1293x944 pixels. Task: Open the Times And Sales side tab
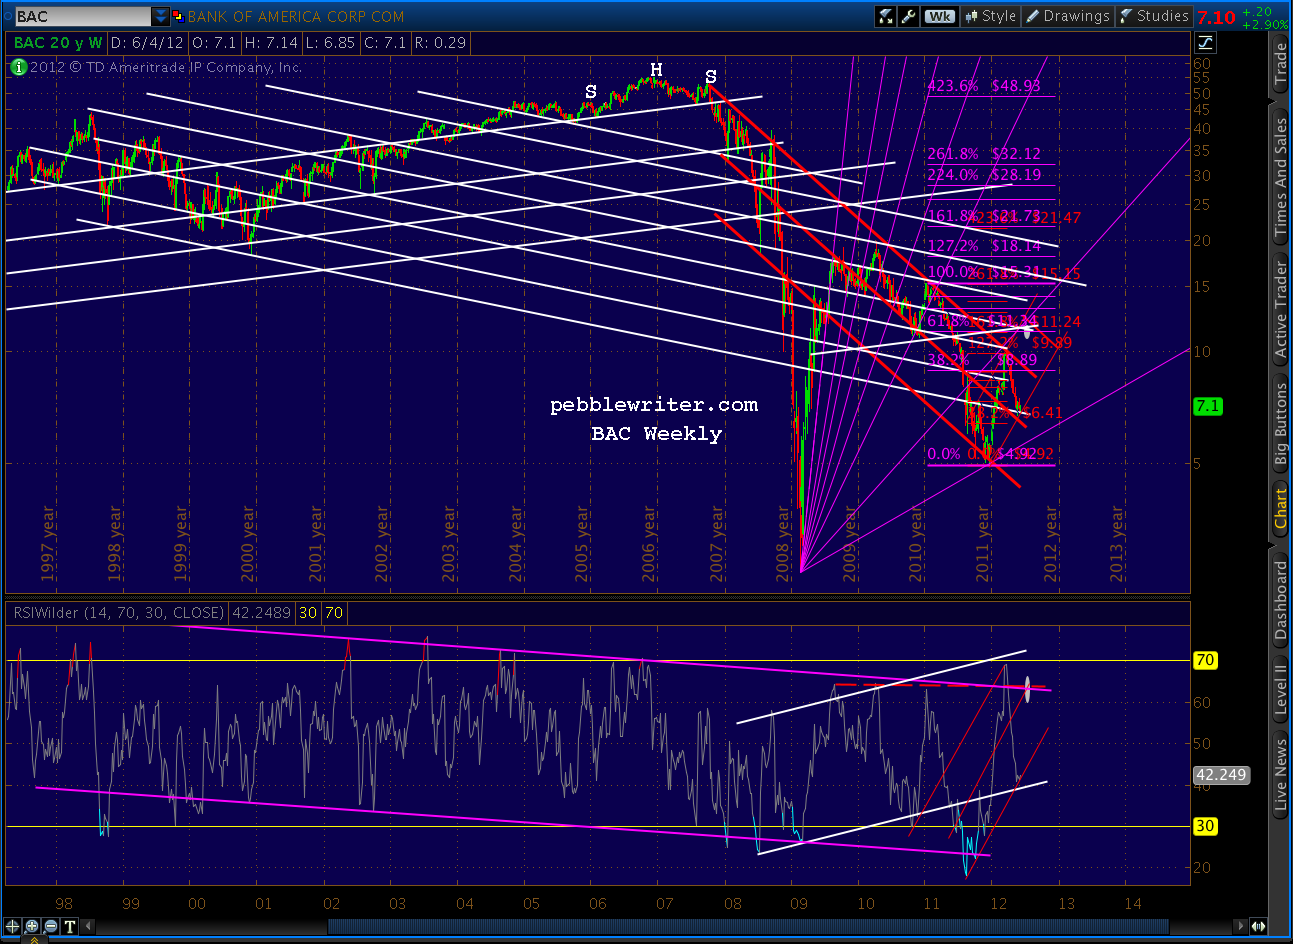pyautogui.click(x=1281, y=177)
